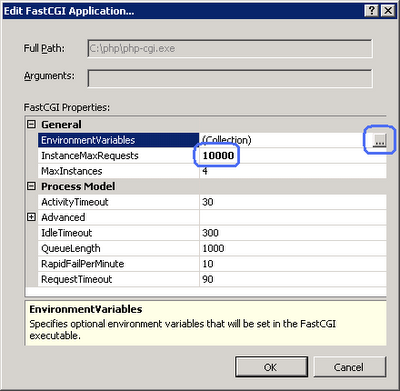Select the MaxInstances property row
Screen dimensions: 400x391
[x=212, y=171]
